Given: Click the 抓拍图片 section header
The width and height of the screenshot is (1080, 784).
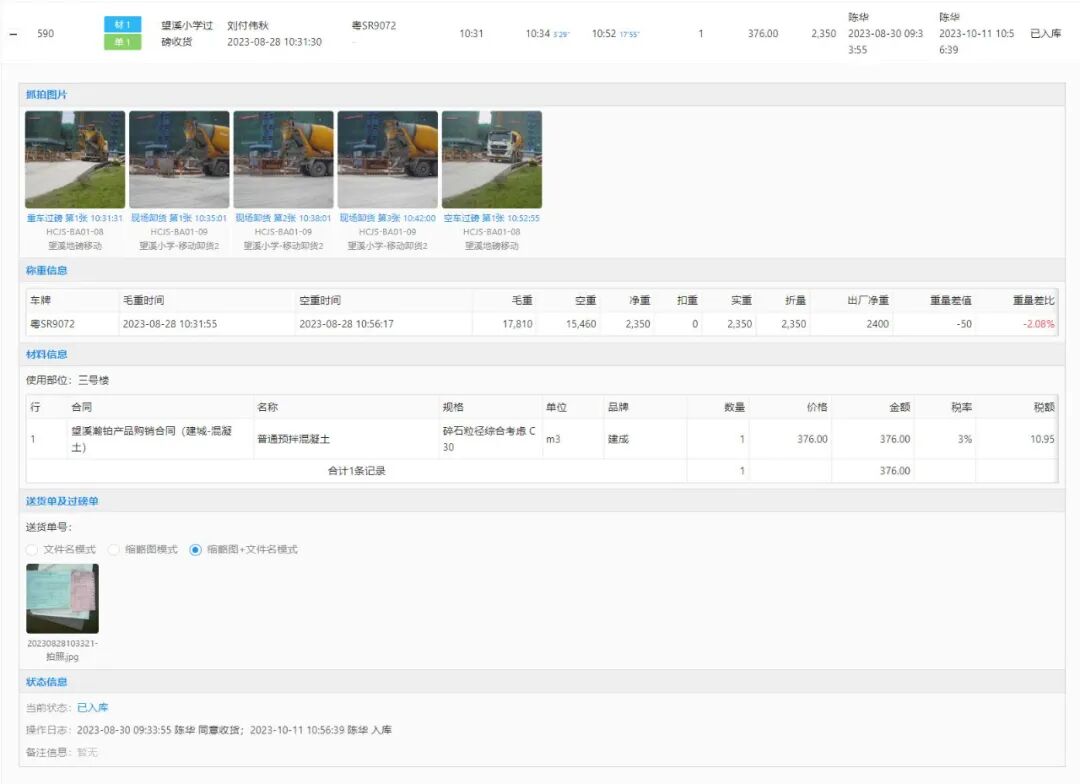Looking at the screenshot, I should 46,95.
